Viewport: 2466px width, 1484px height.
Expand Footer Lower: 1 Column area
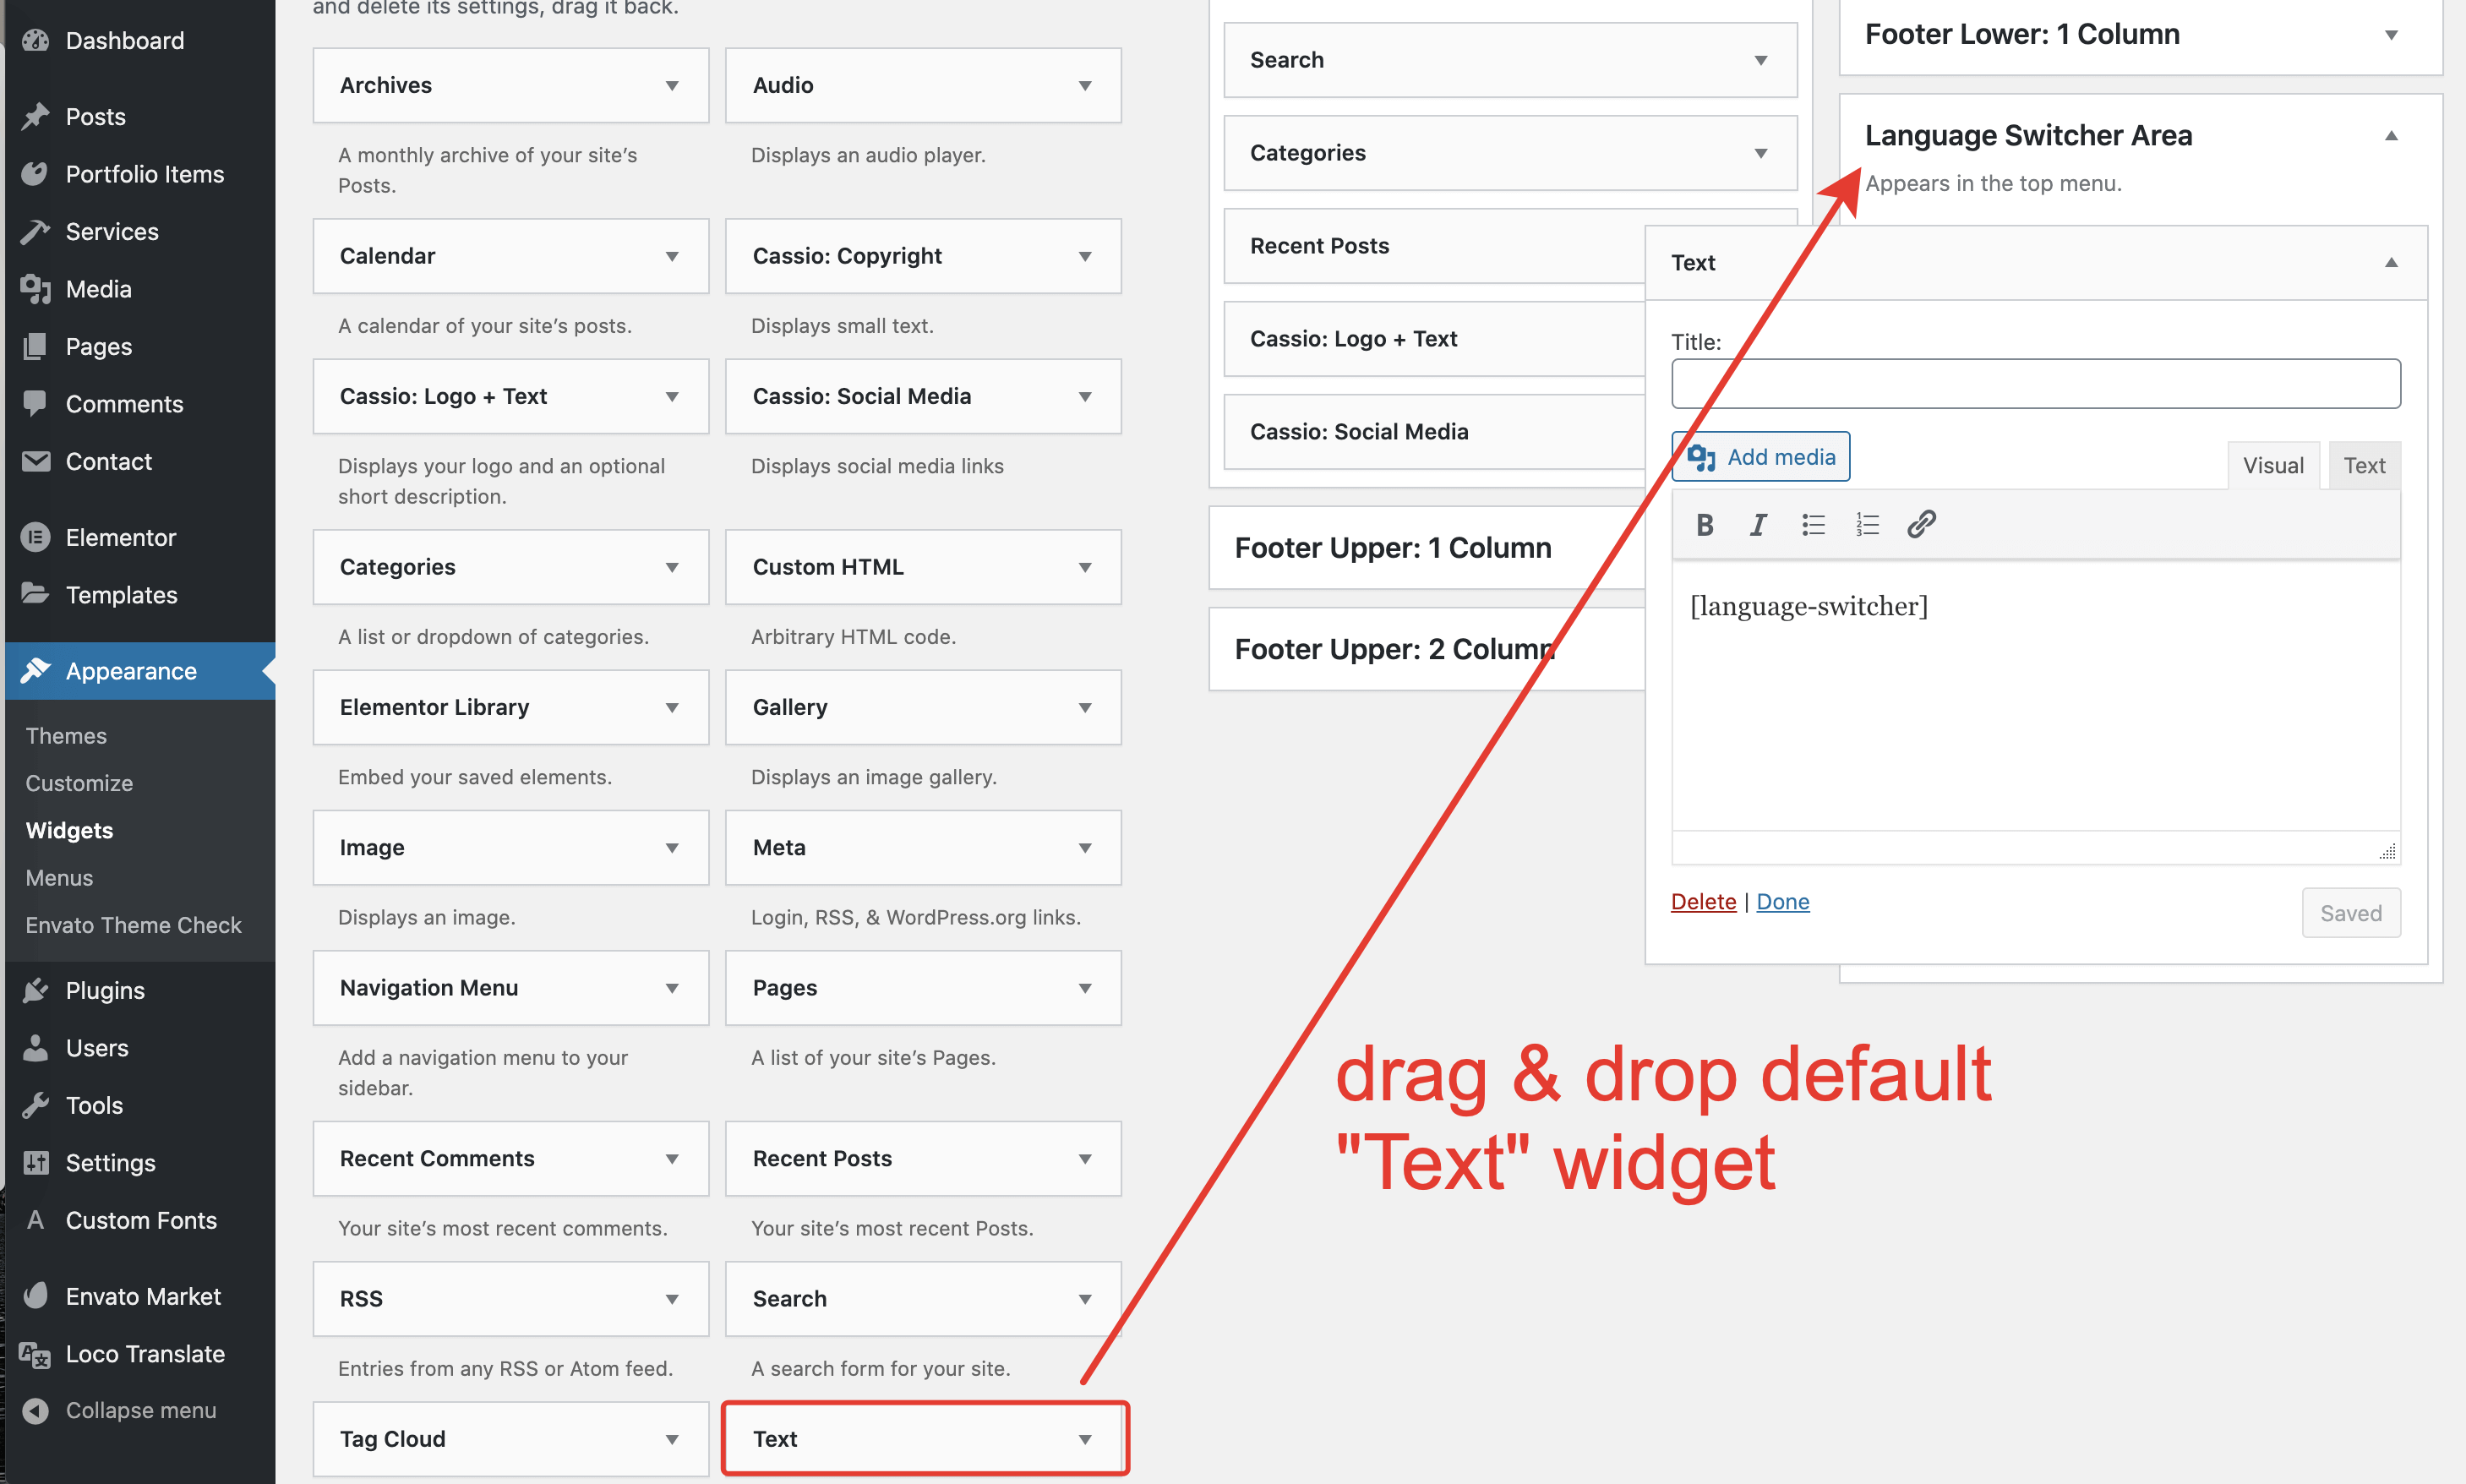[x=2391, y=35]
